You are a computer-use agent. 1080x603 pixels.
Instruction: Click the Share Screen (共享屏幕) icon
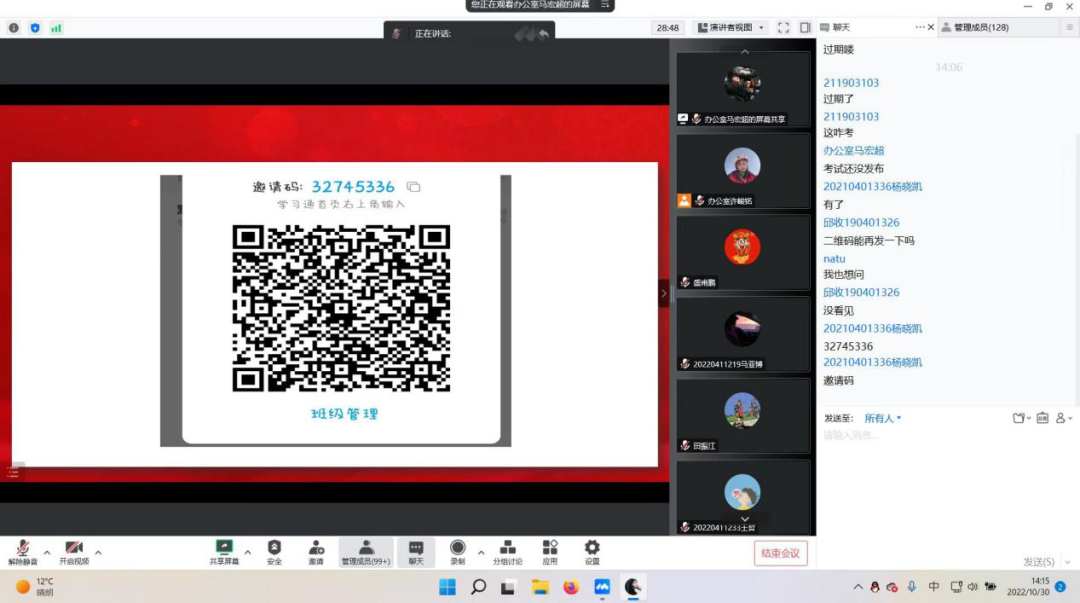tap(224, 551)
